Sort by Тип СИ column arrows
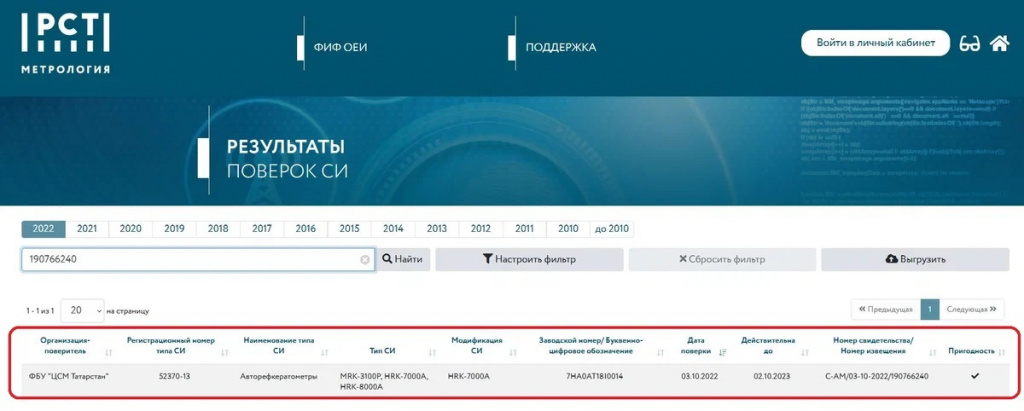This screenshot has width=1024, height=411. (x=432, y=352)
